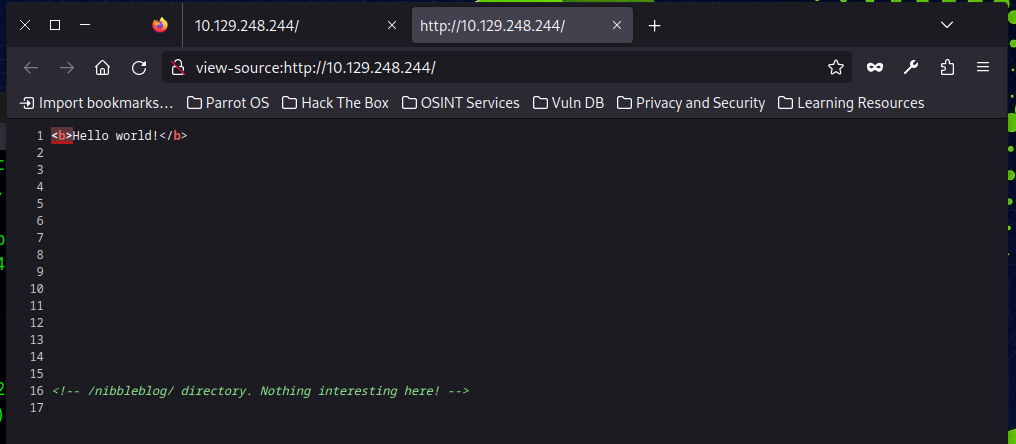Open the Vuln DB bookmark folder

pos(568,103)
